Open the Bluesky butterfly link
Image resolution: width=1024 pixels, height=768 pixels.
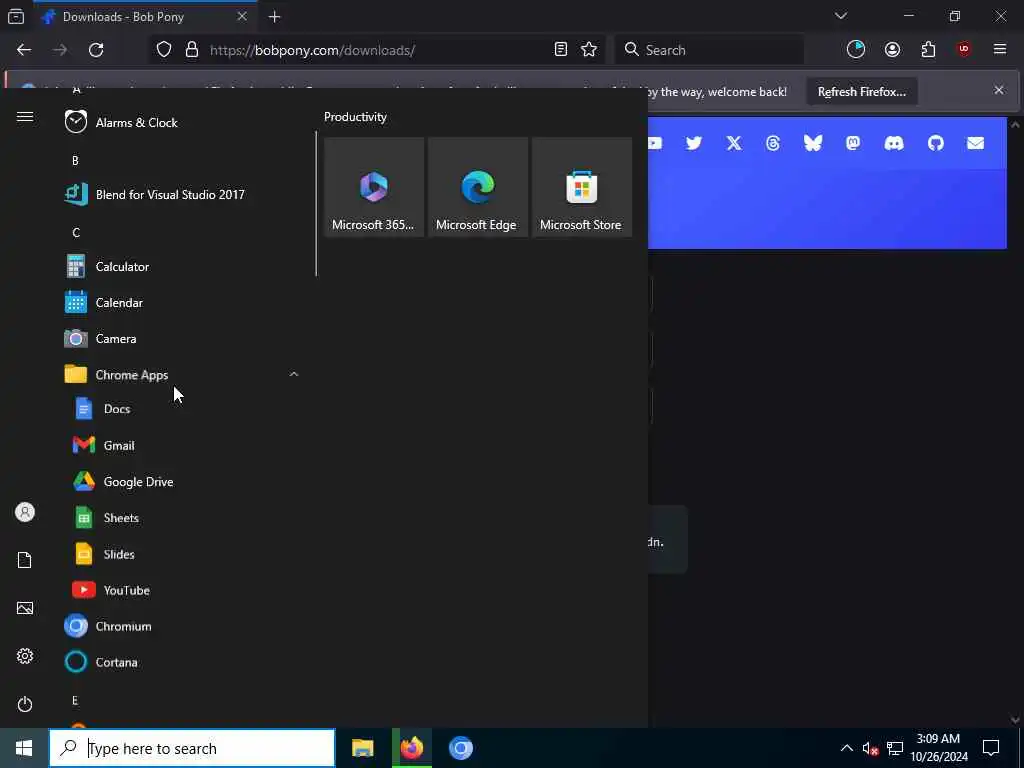[813, 143]
